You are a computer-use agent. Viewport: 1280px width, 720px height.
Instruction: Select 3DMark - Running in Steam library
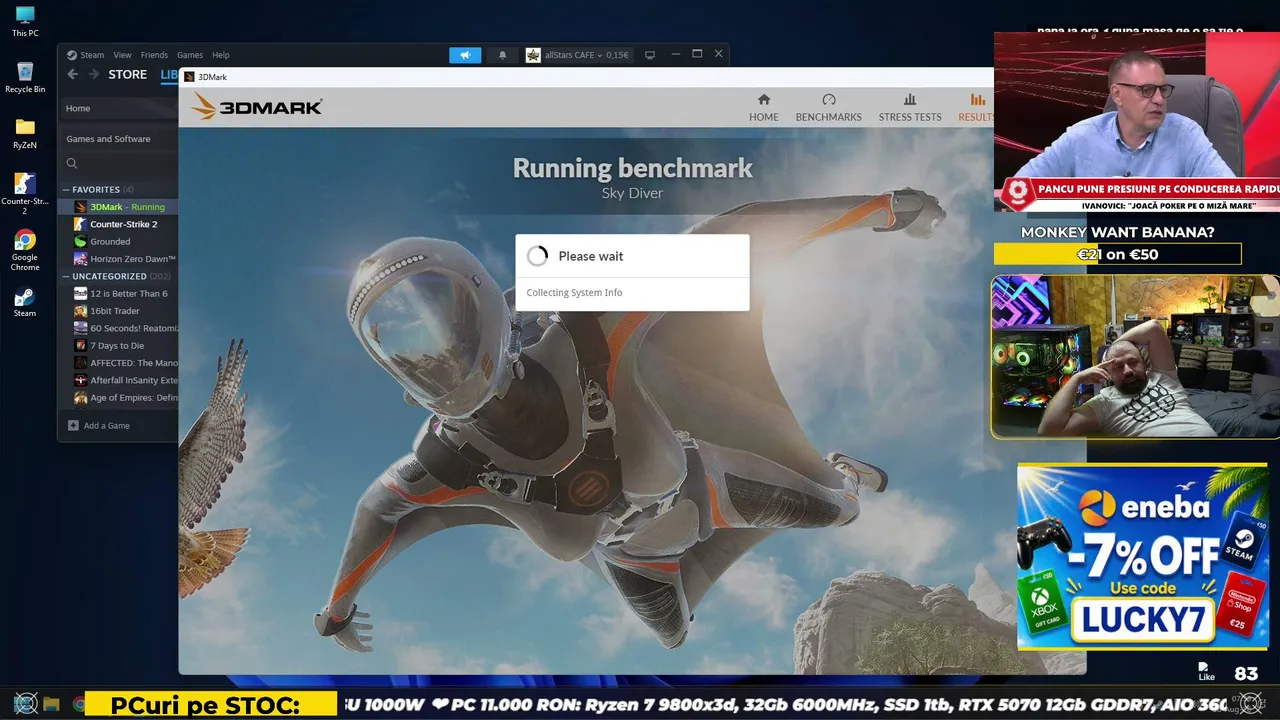point(127,207)
